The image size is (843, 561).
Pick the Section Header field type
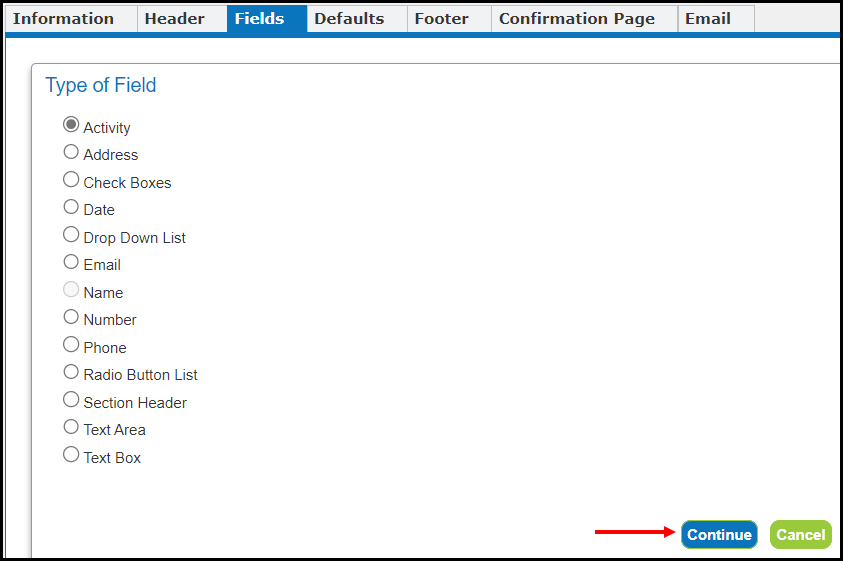coord(71,399)
